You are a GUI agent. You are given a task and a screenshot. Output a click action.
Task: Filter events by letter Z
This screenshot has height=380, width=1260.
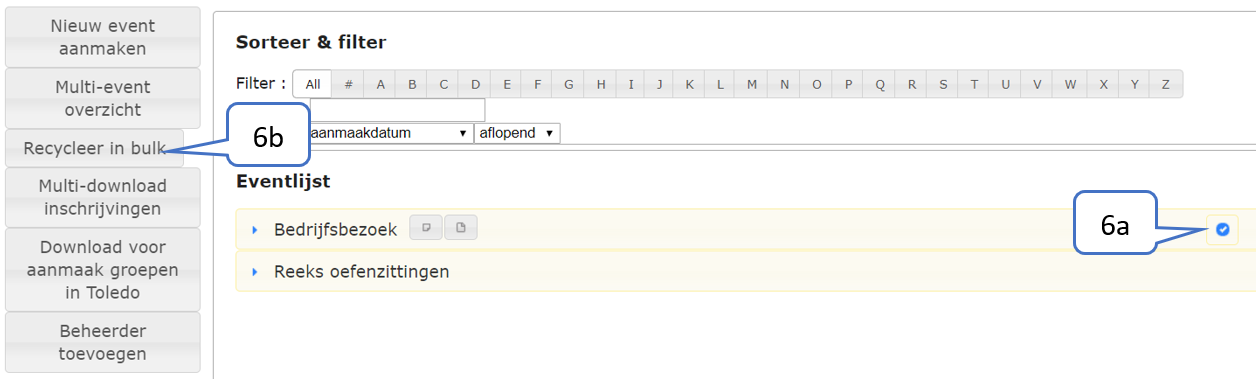tap(1165, 84)
